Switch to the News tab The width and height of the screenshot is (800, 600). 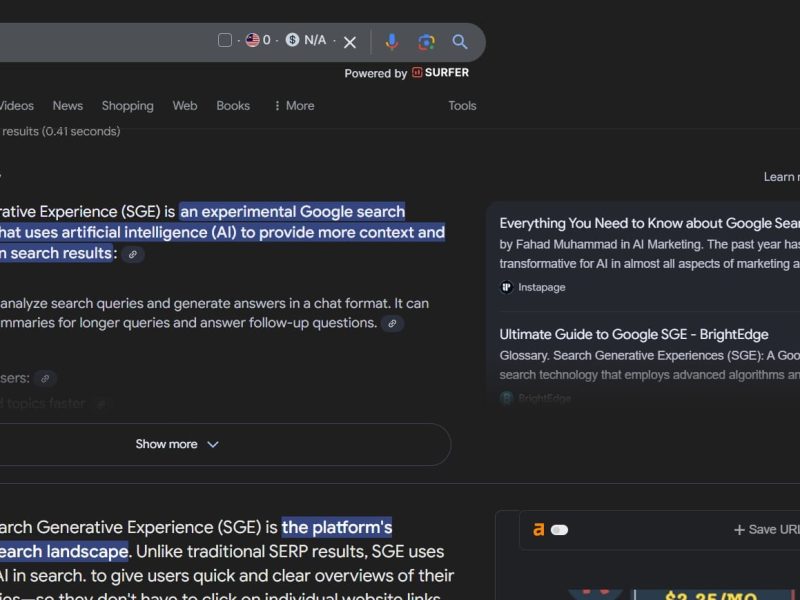click(67, 106)
